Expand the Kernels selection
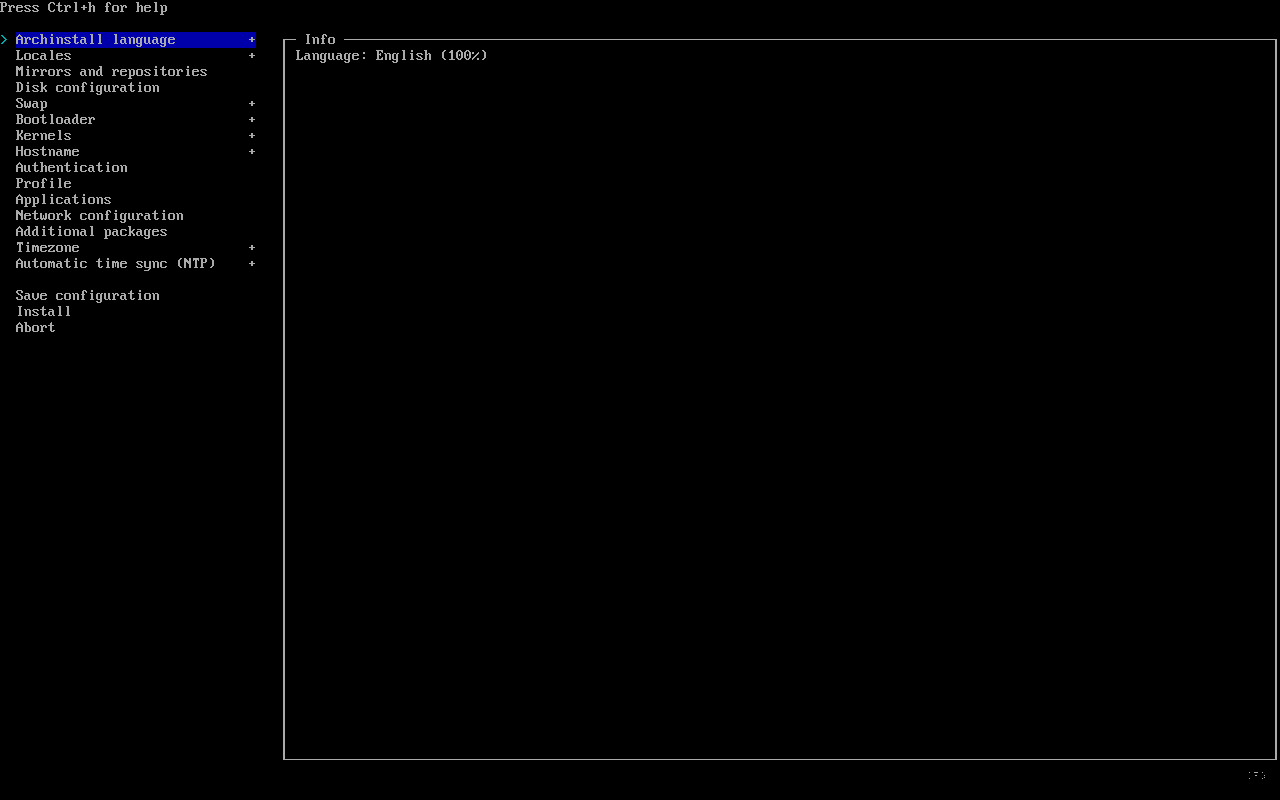1280x800 pixels. coord(252,135)
